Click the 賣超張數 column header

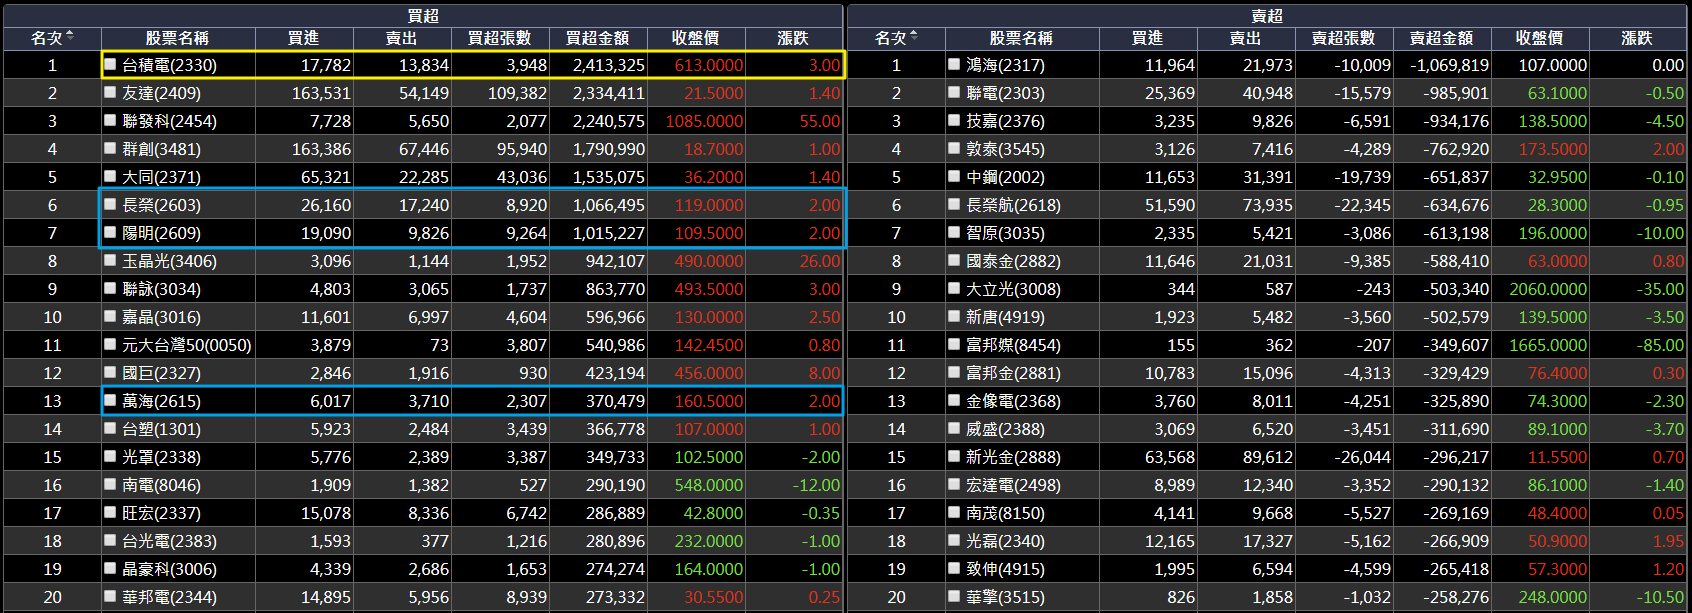pos(1344,38)
